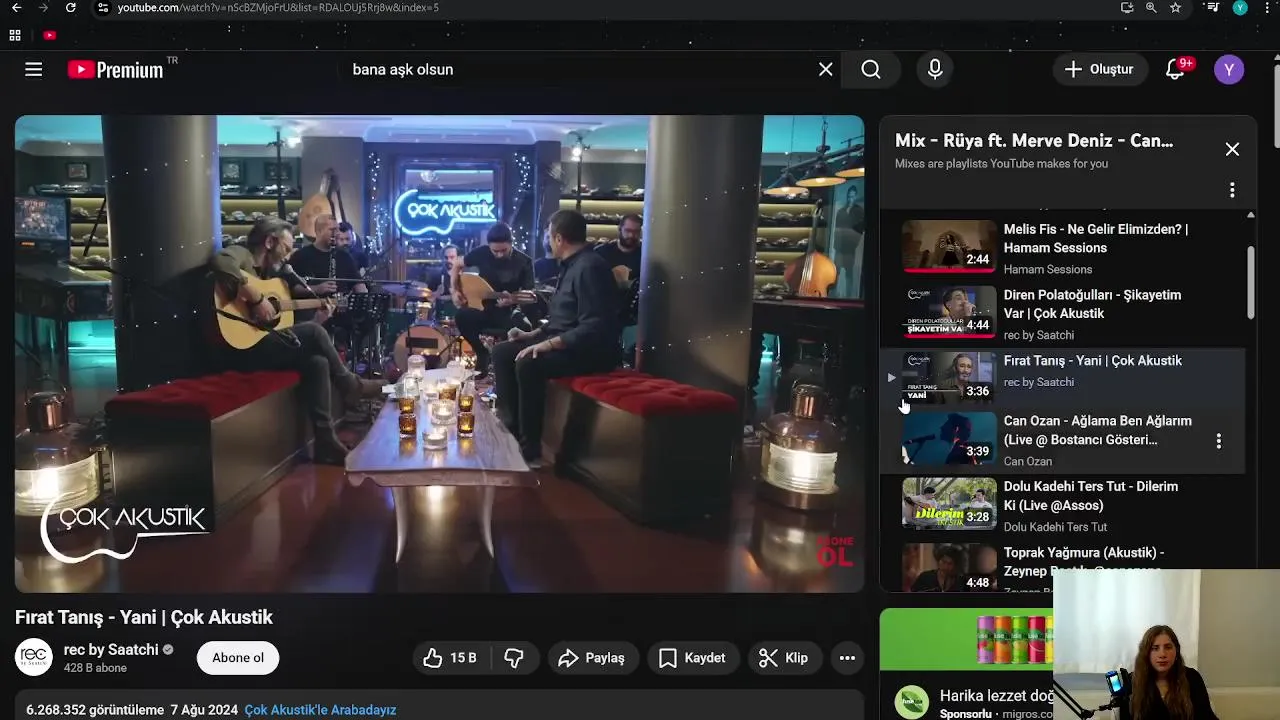
Task: Click the Paylaş share button
Action: [x=592, y=658]
